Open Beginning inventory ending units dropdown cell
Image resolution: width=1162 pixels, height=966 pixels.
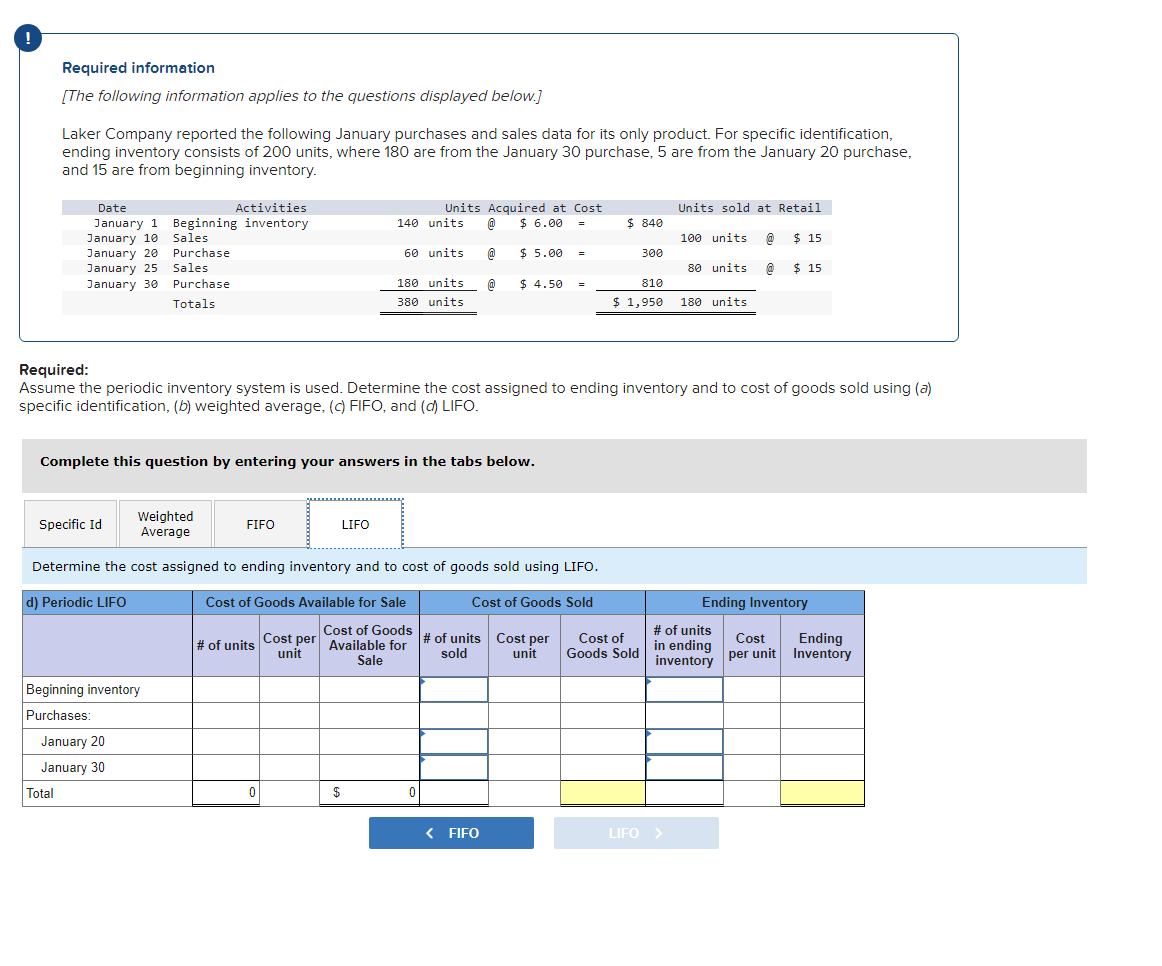tap(684, 690)
